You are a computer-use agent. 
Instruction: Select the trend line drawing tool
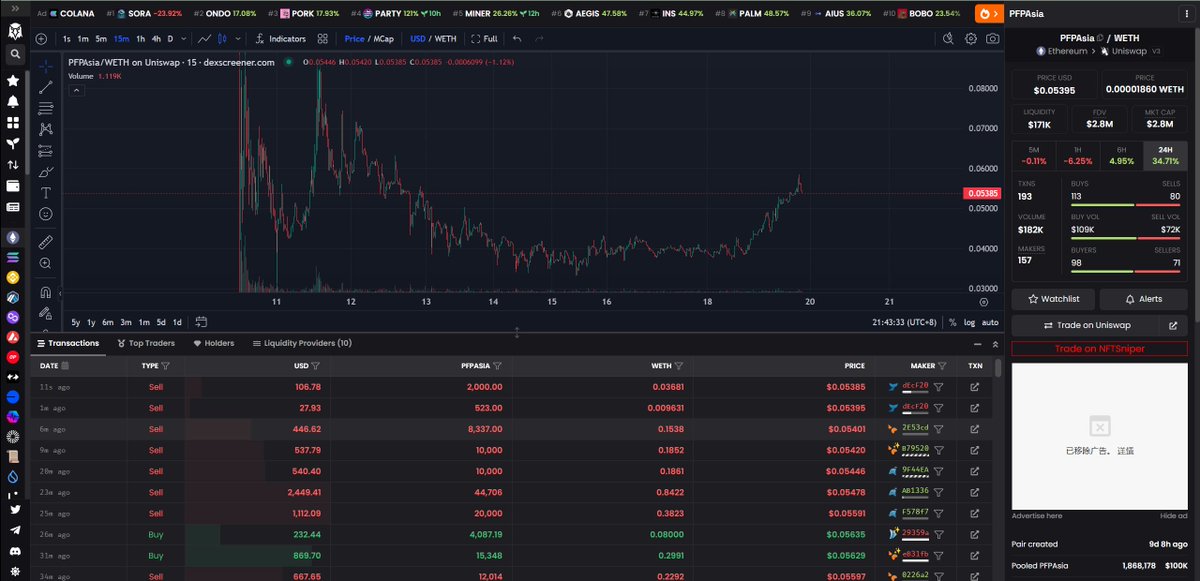45,87
